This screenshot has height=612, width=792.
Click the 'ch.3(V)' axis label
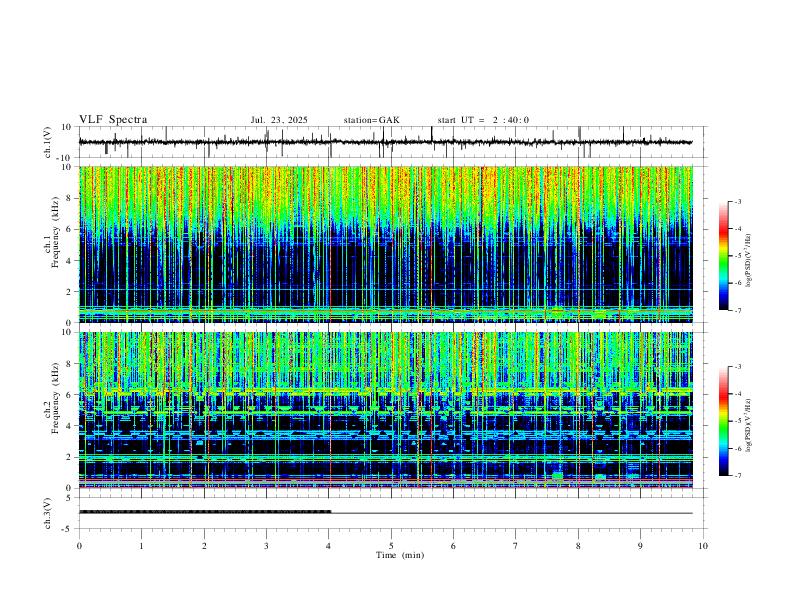click(x=48, y=513)
